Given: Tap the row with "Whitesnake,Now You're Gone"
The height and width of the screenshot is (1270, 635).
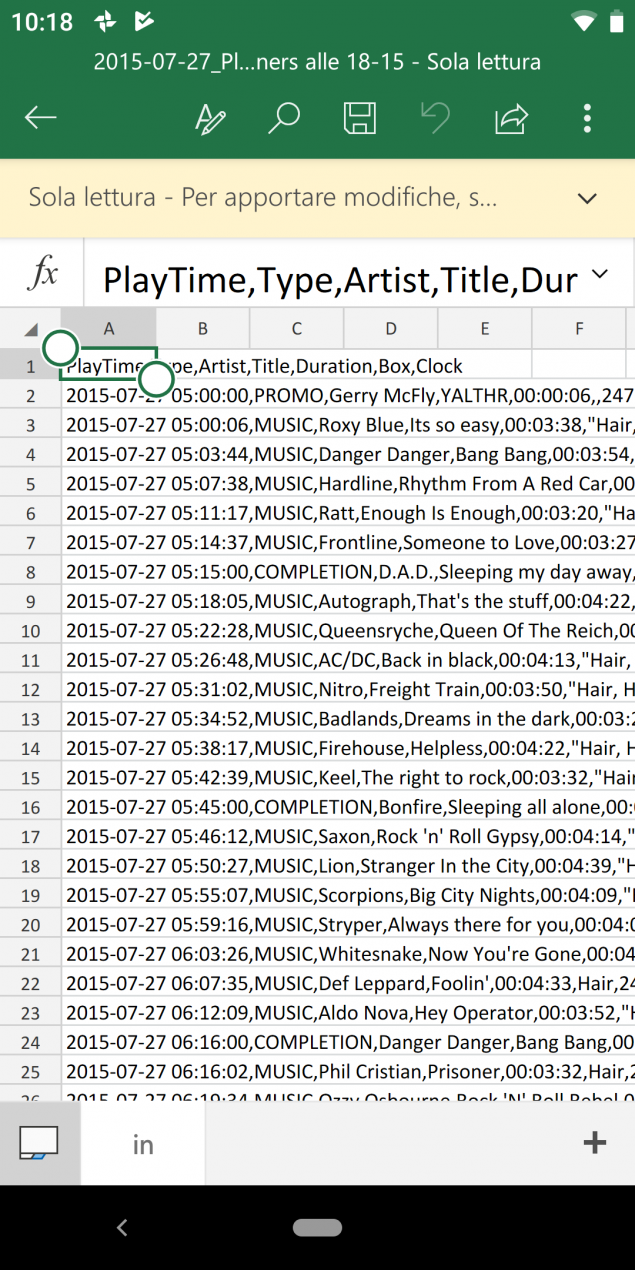Looking at the screenshot, I should pos(348,954).
